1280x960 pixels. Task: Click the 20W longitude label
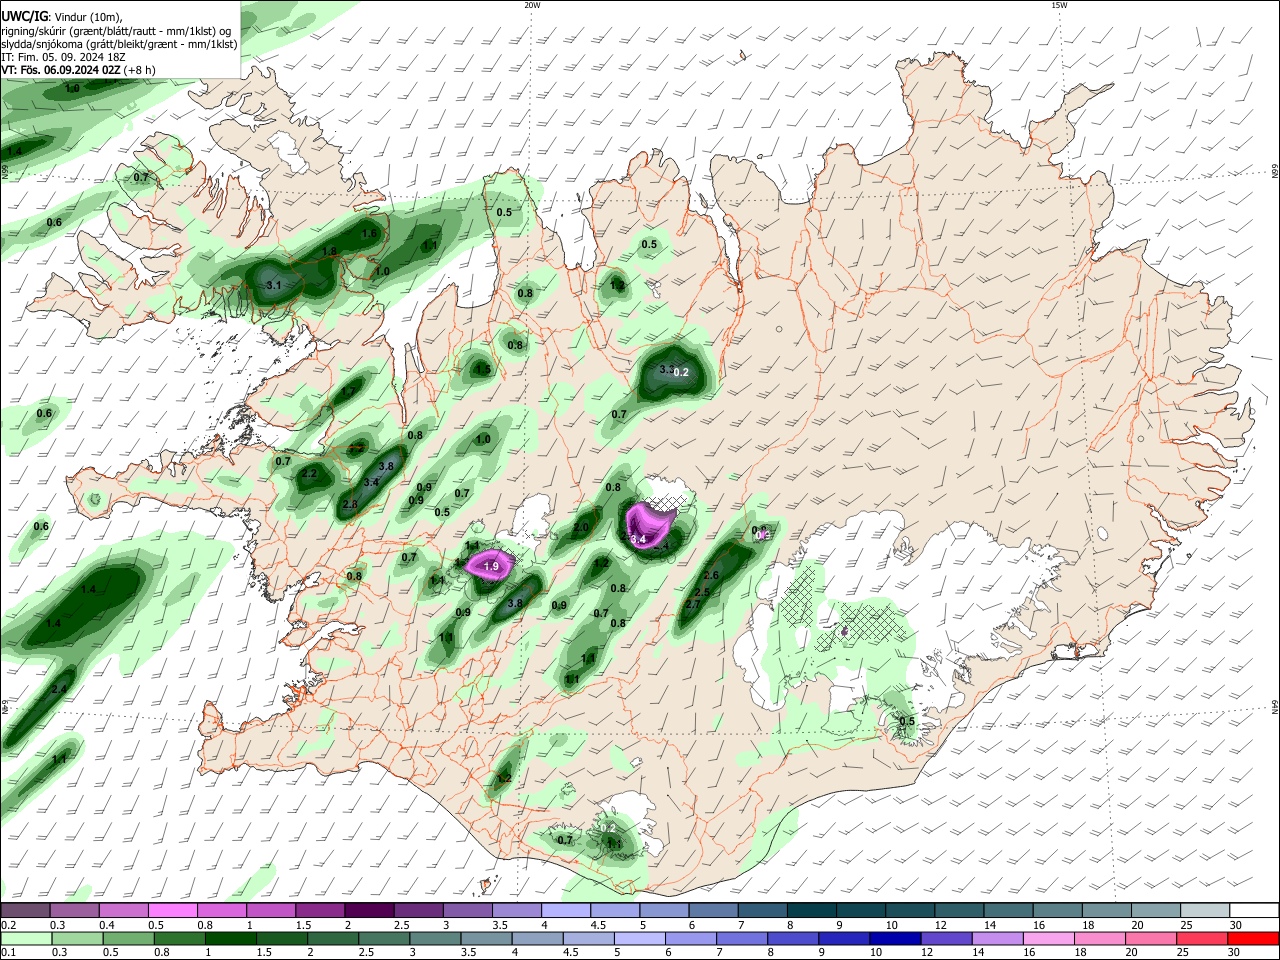pyautogui.click(x=532, y=5)
